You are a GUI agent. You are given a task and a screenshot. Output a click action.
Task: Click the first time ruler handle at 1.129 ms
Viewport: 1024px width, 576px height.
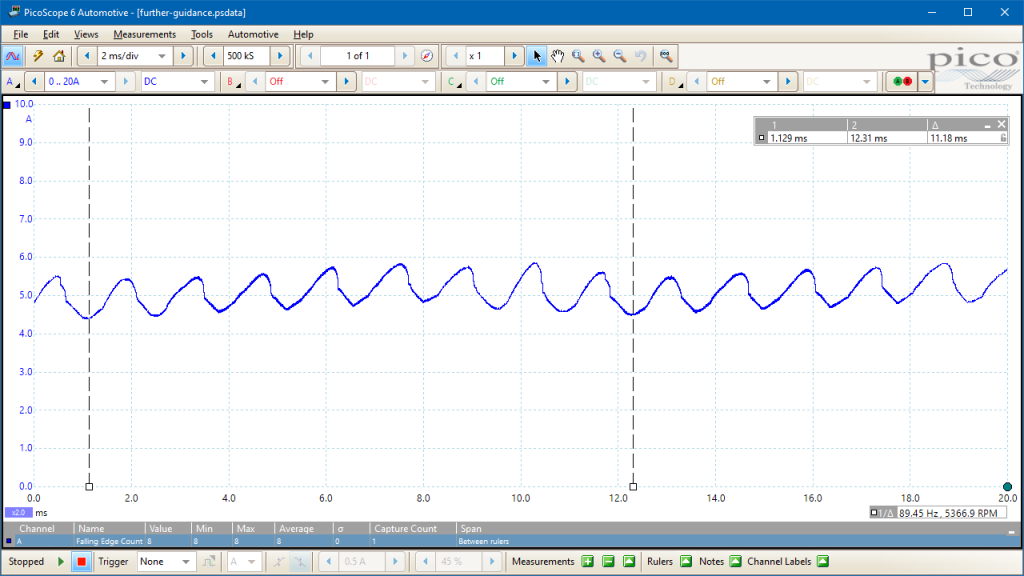click(89, 487)
